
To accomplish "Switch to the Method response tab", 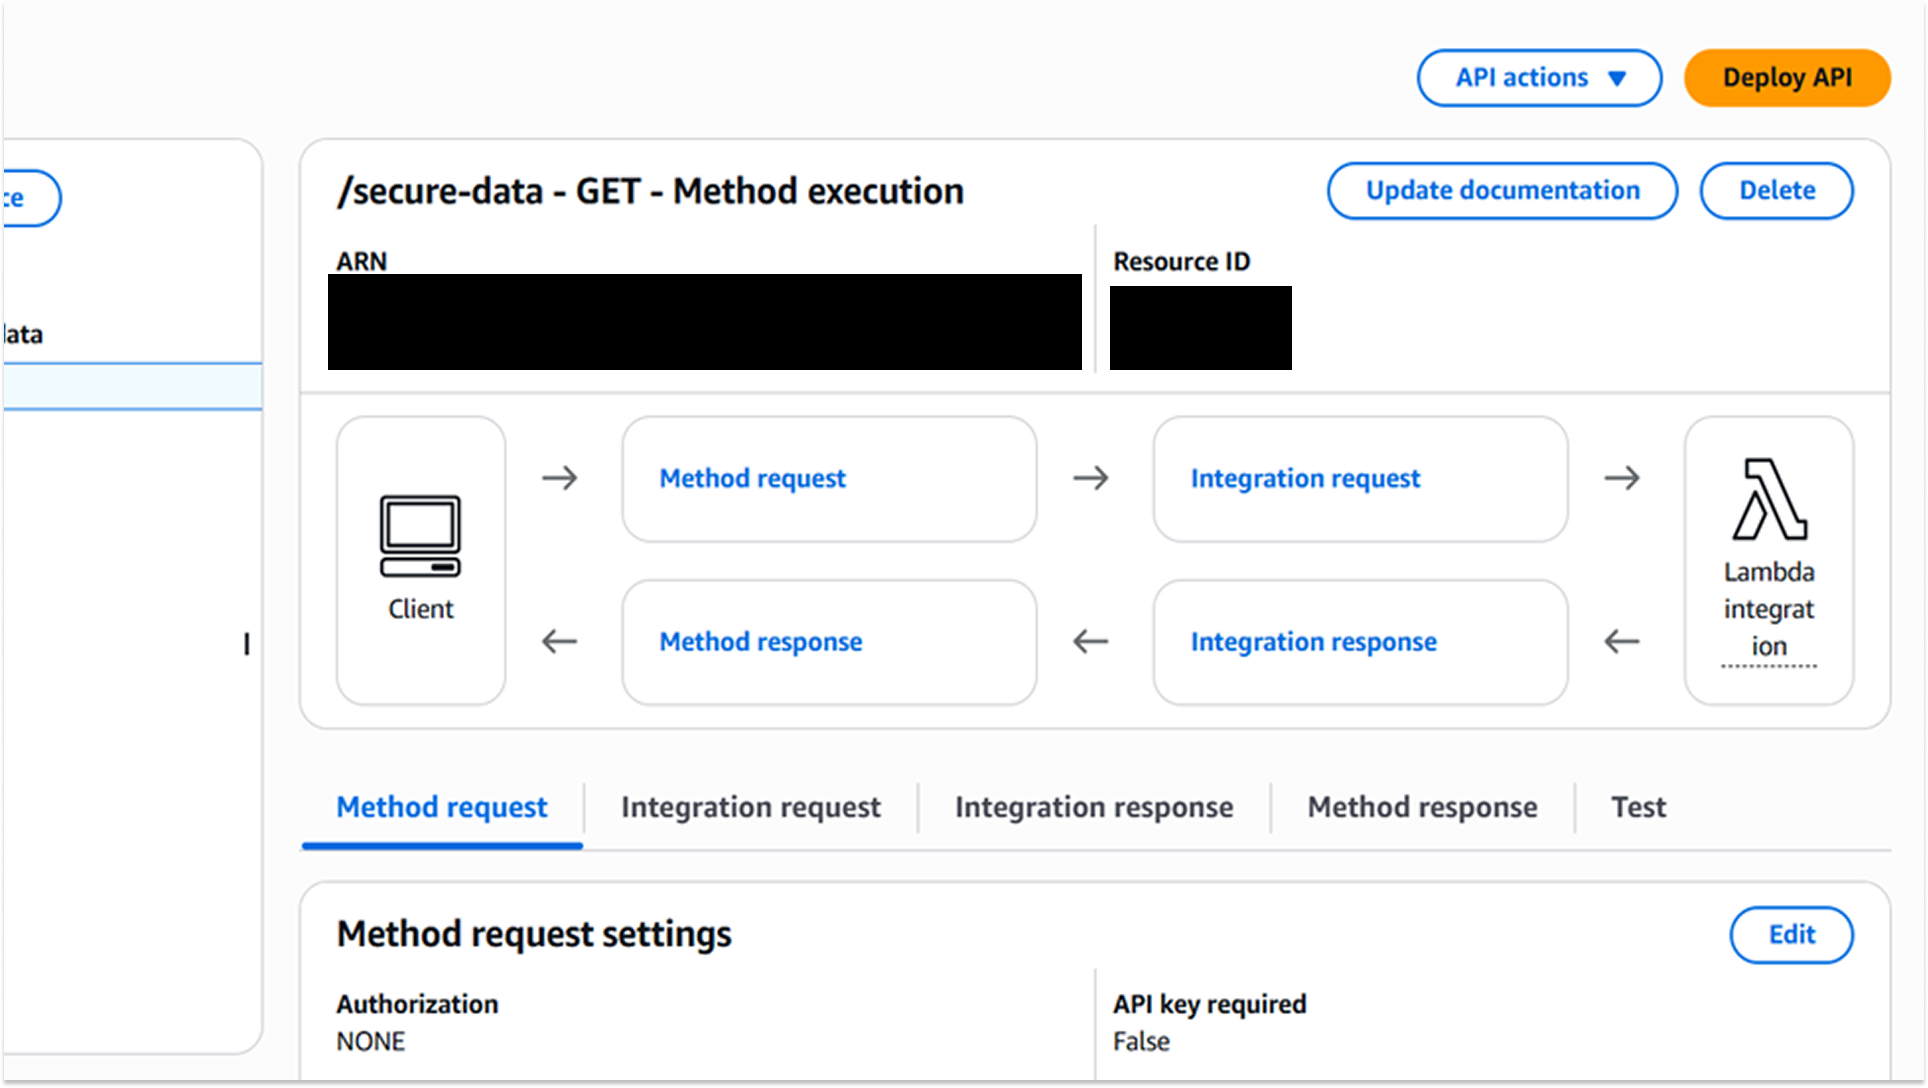I will click(1421, 807).
